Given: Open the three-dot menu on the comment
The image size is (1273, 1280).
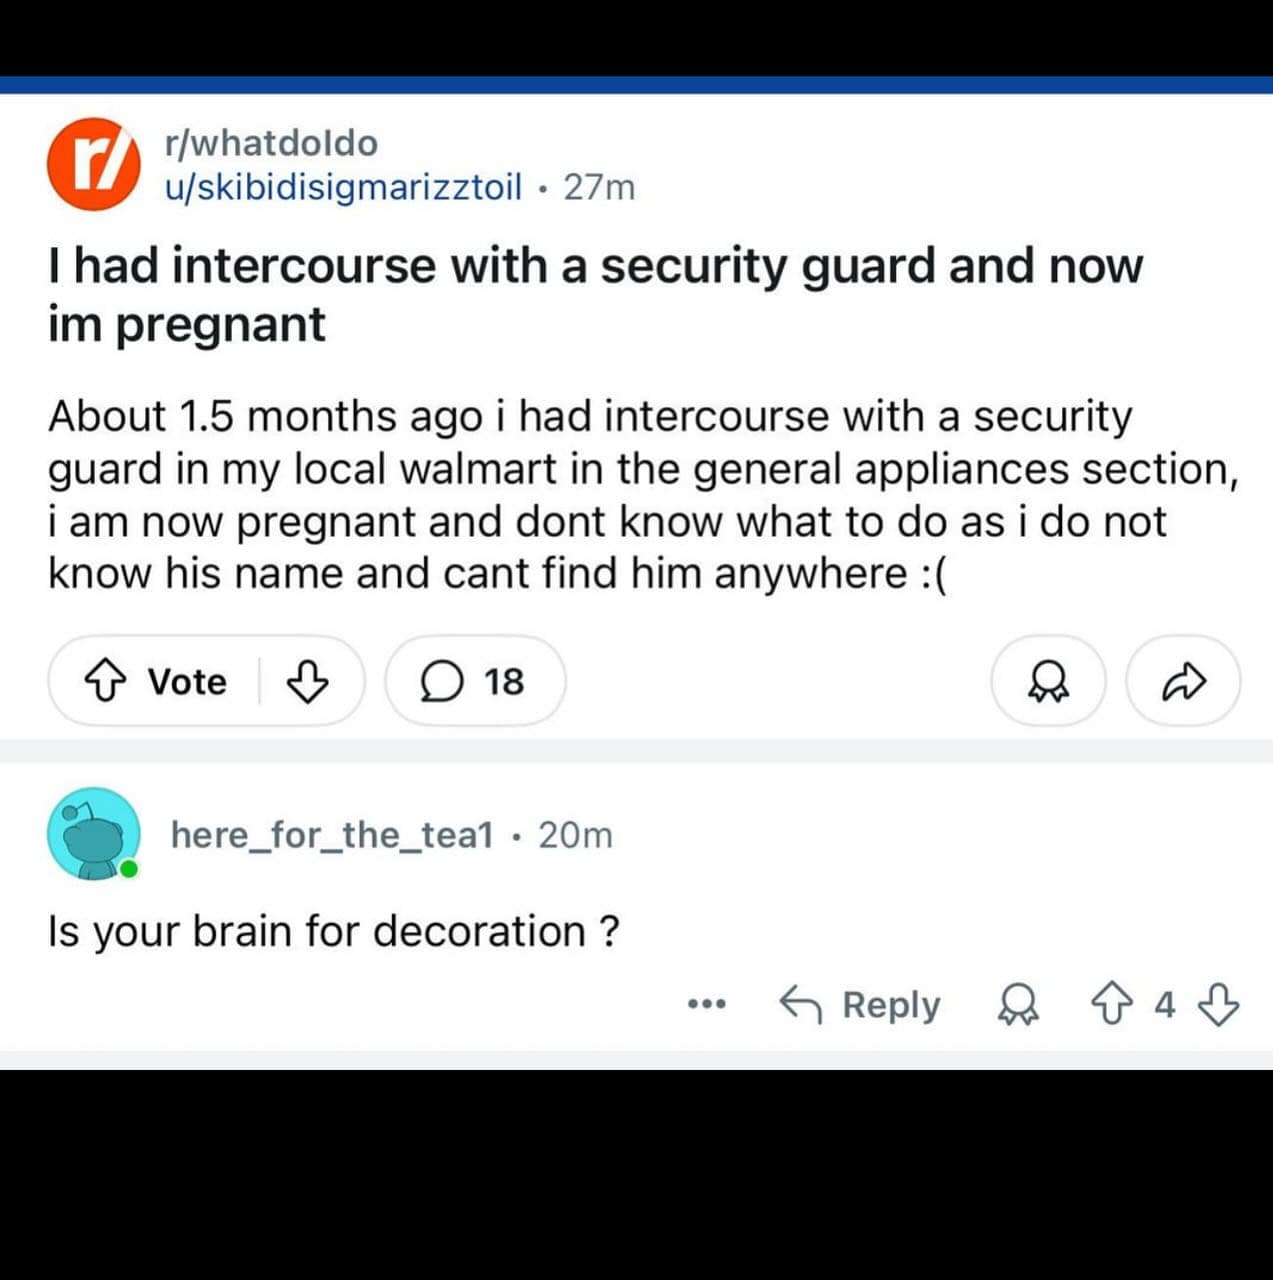Looking at the screenshot, I should coord(706,1004).
